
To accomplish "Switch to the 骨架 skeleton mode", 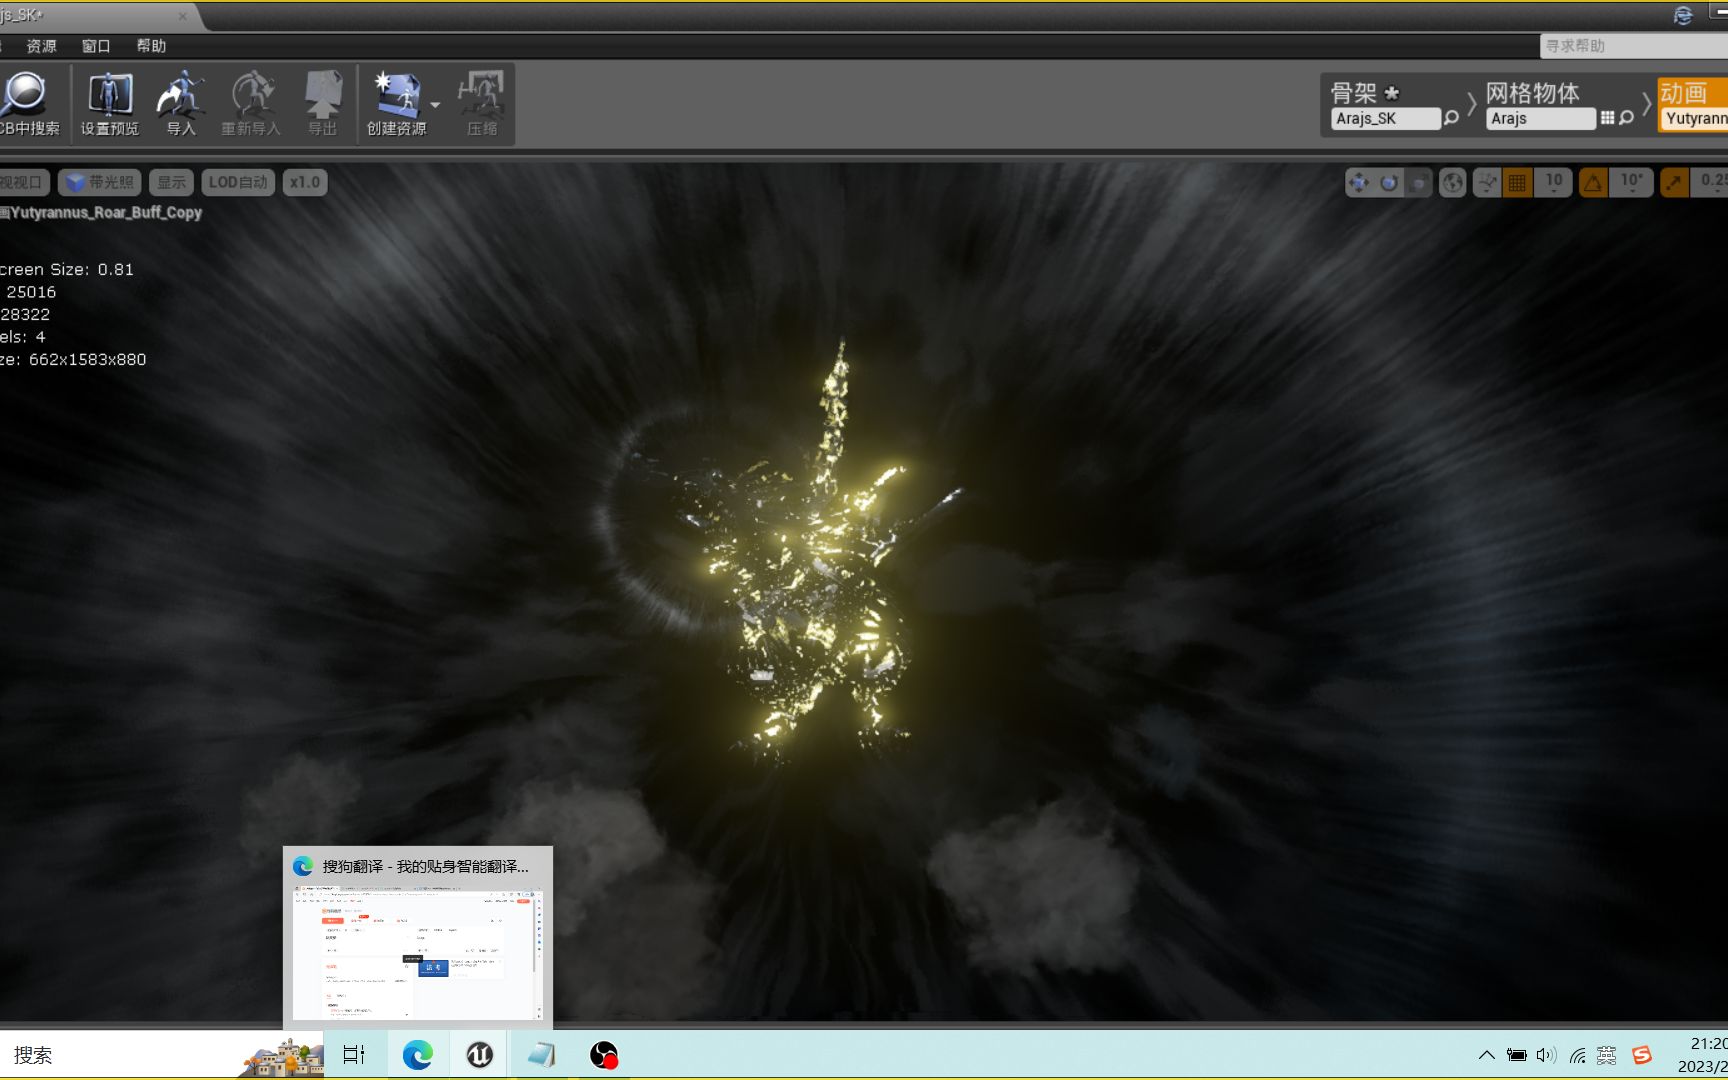I will coord(1365,93).
